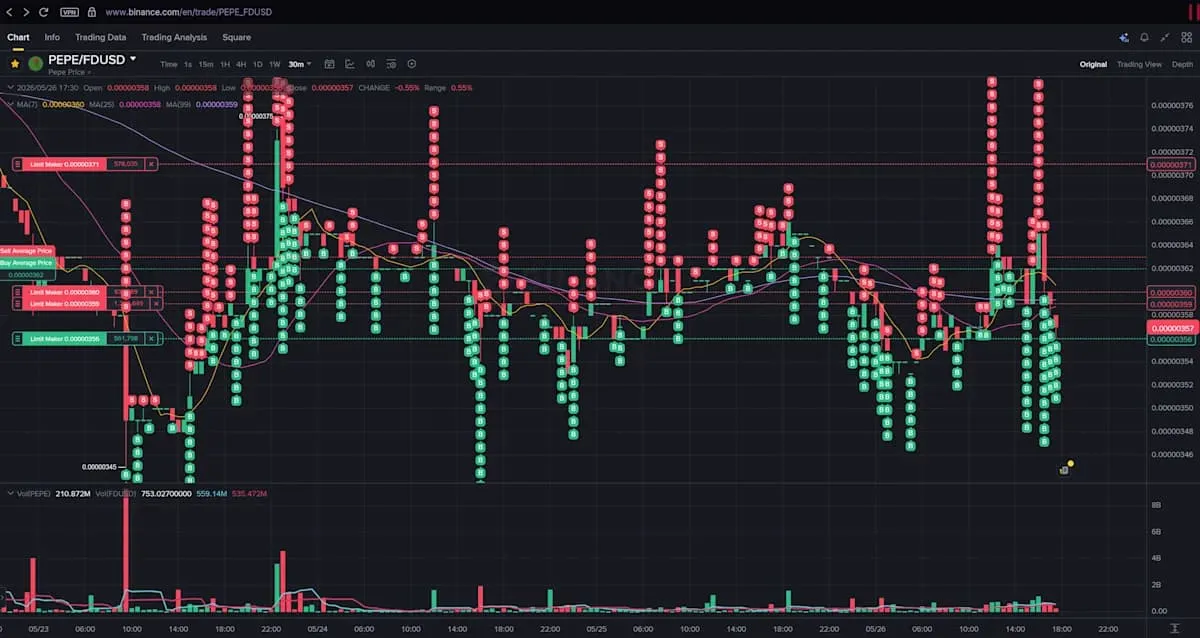Select the 15m interval
This screenshot has height=638, width=1200.
pyautogui.click(x=205, y=64)
